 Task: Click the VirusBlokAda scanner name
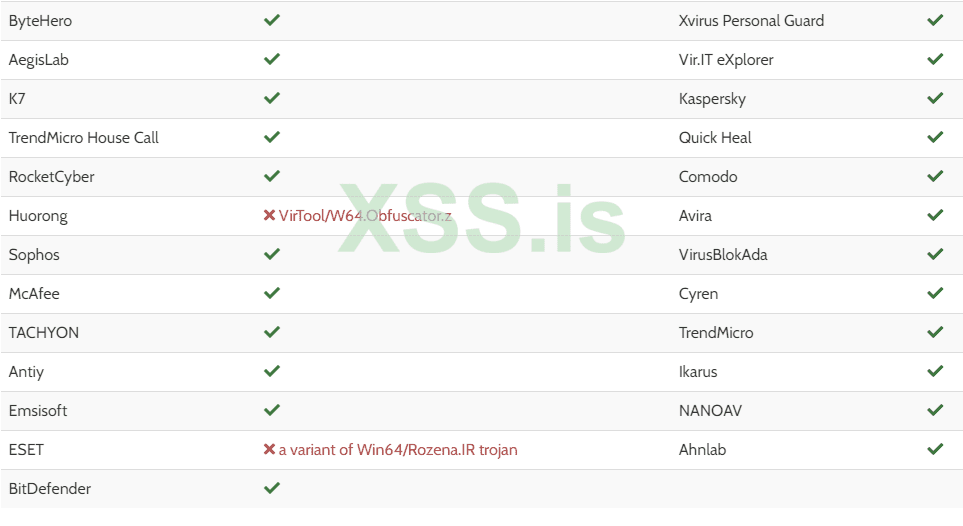coord(723,255)
